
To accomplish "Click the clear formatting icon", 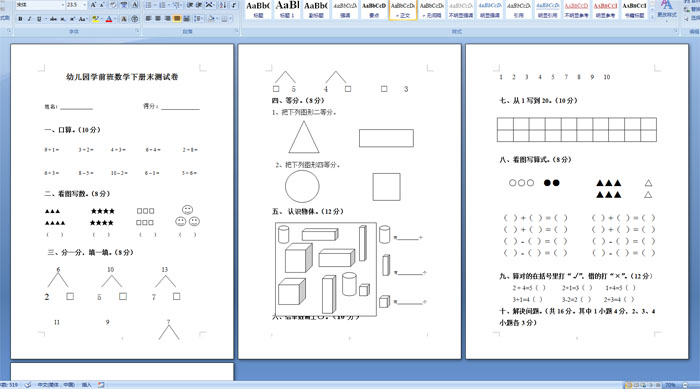I will (x=113, y=5).
